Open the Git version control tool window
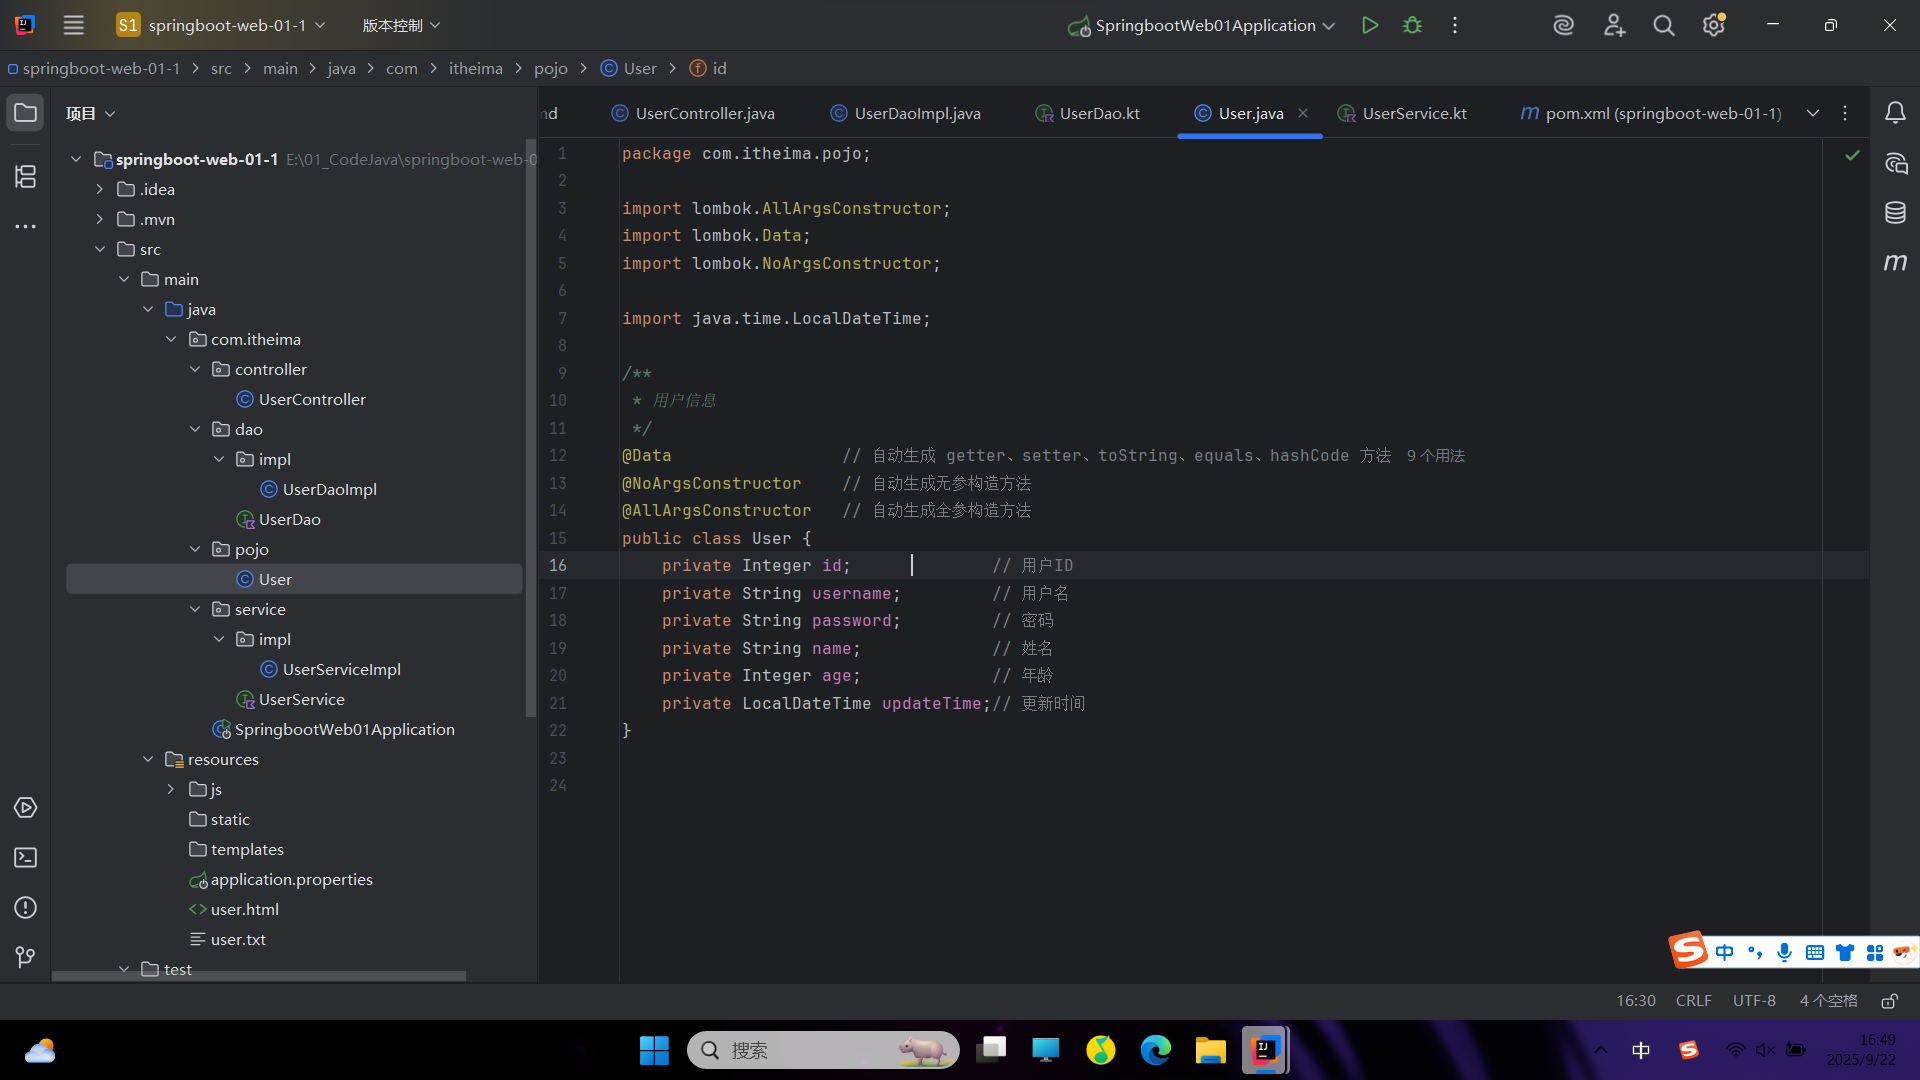 tap(26, 957)
